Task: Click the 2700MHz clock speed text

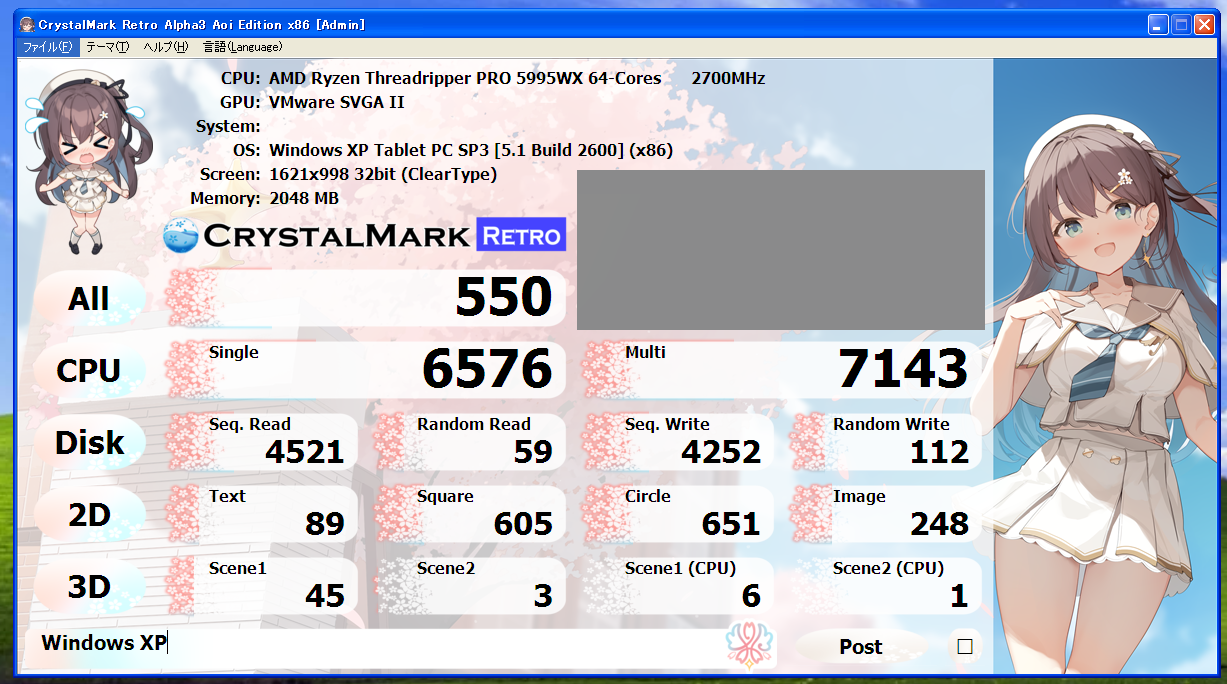Action: [728, 78]
